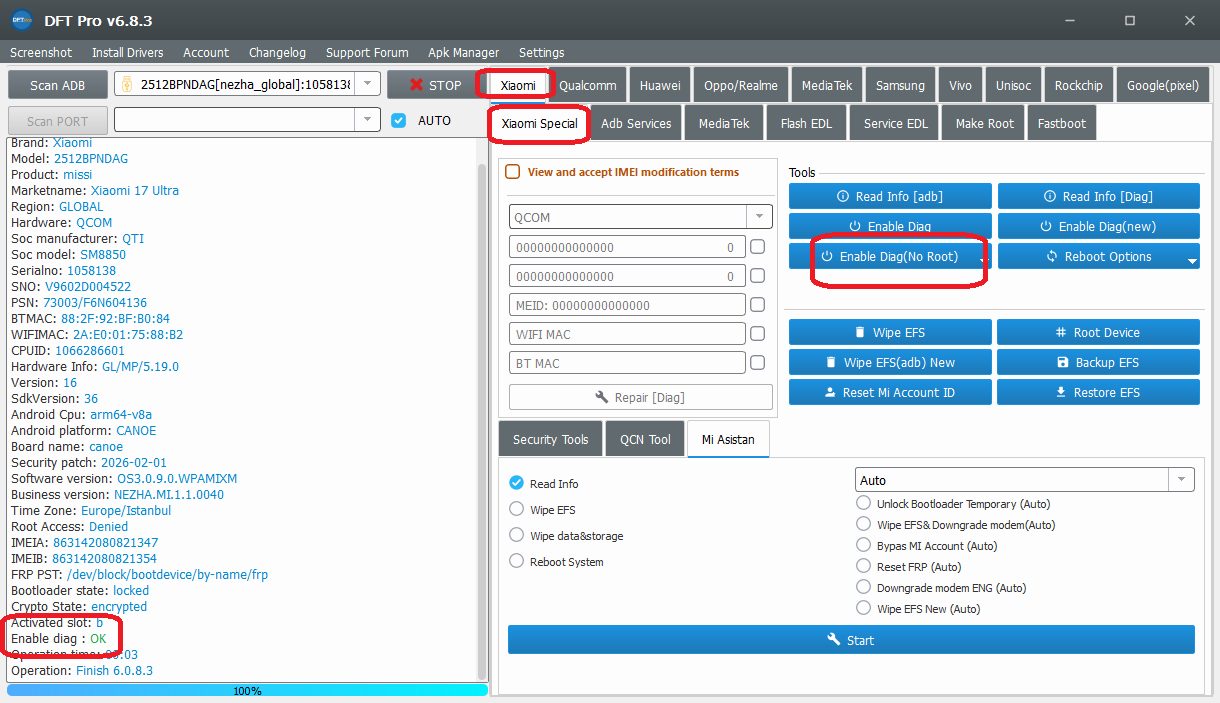1220x703 pixels.
Task: Open the QCOM platform dropdown
Action: [x=760, y=216]
